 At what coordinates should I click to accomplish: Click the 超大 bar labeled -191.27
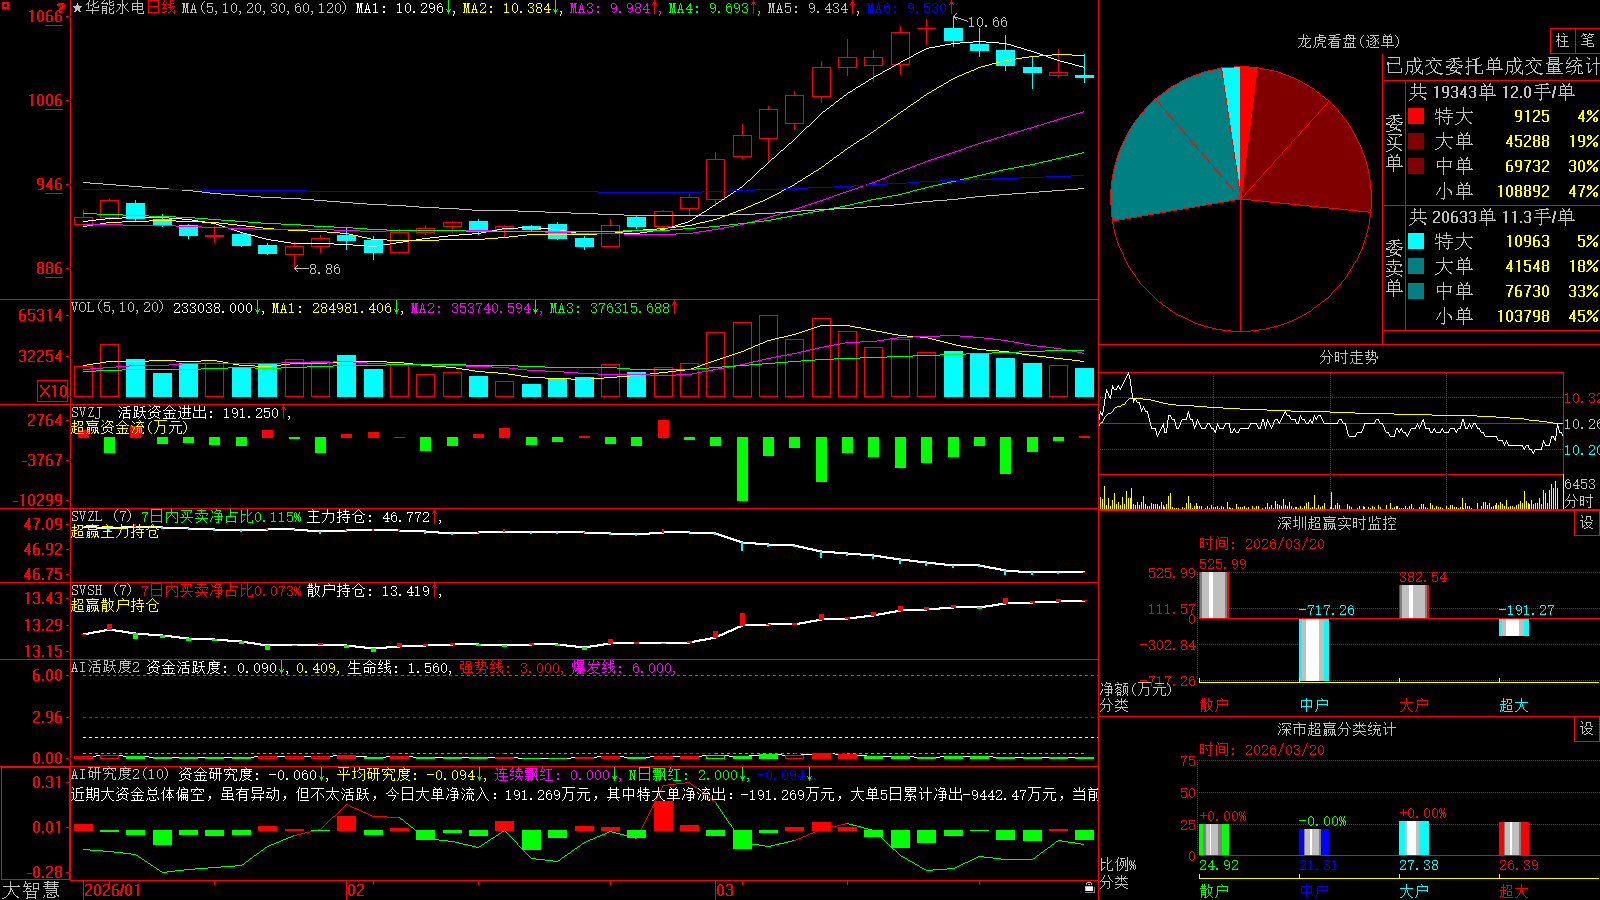click(x=1514, y=627)
